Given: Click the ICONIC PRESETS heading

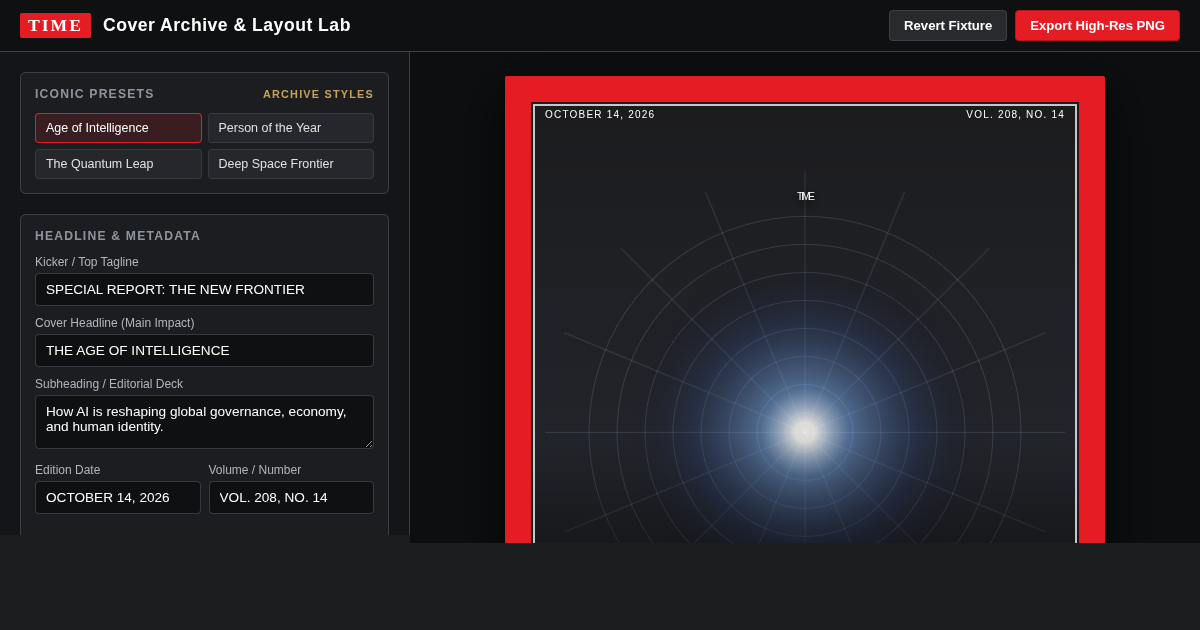Looking at the screenshot, I should [95, 94].
